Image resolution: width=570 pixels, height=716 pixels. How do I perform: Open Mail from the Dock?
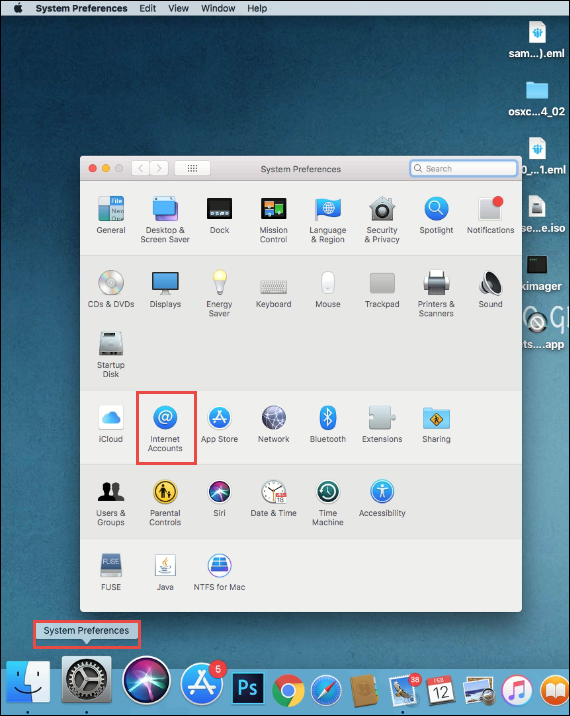[403, 690]
